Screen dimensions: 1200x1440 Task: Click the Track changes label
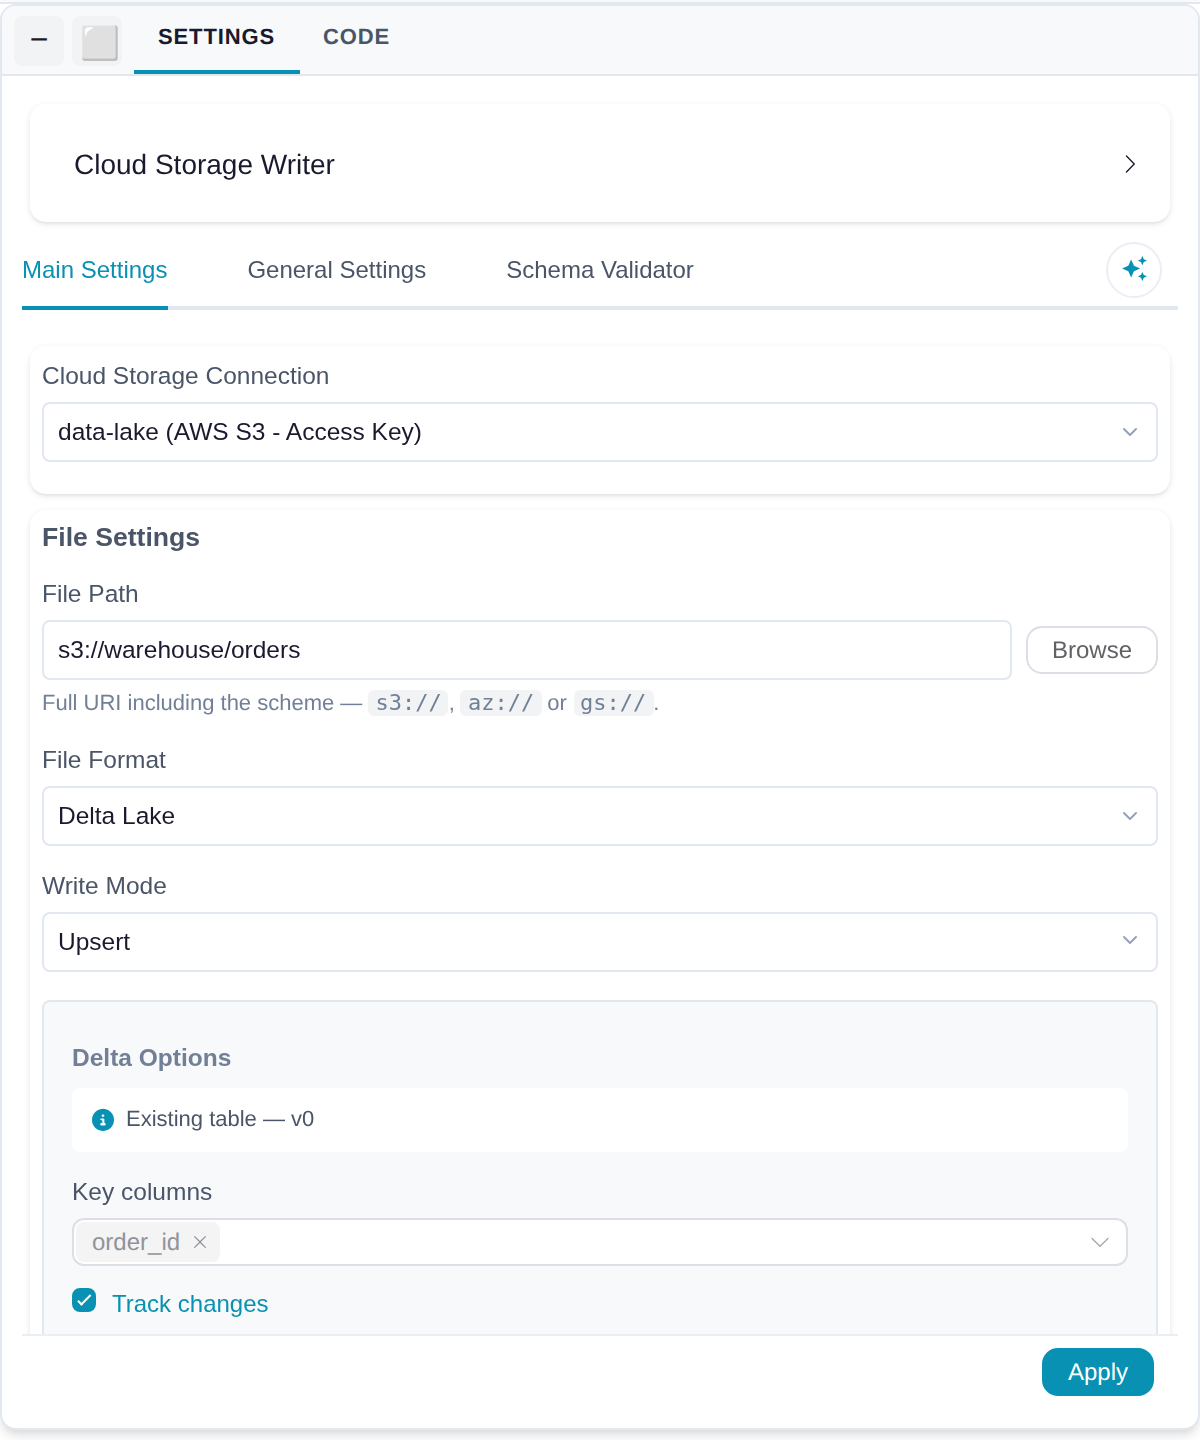[x=190, y=1304]
